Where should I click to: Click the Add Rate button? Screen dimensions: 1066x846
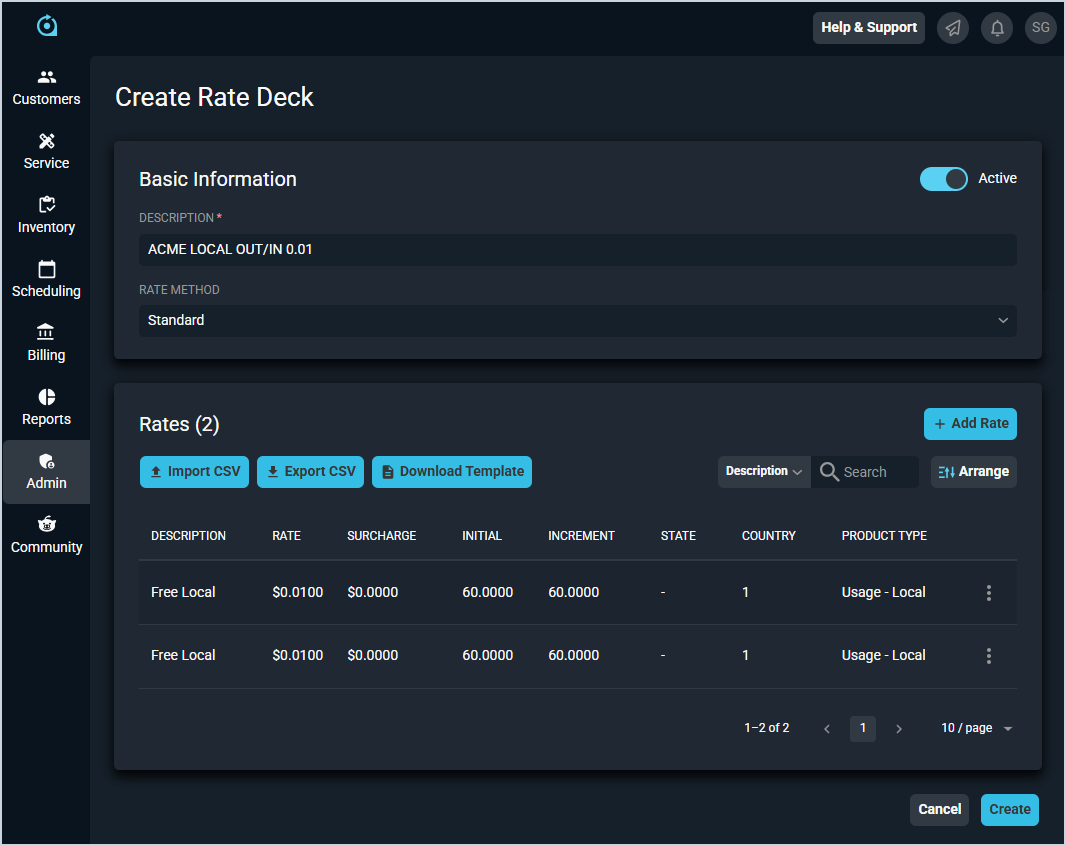(970, 424)
